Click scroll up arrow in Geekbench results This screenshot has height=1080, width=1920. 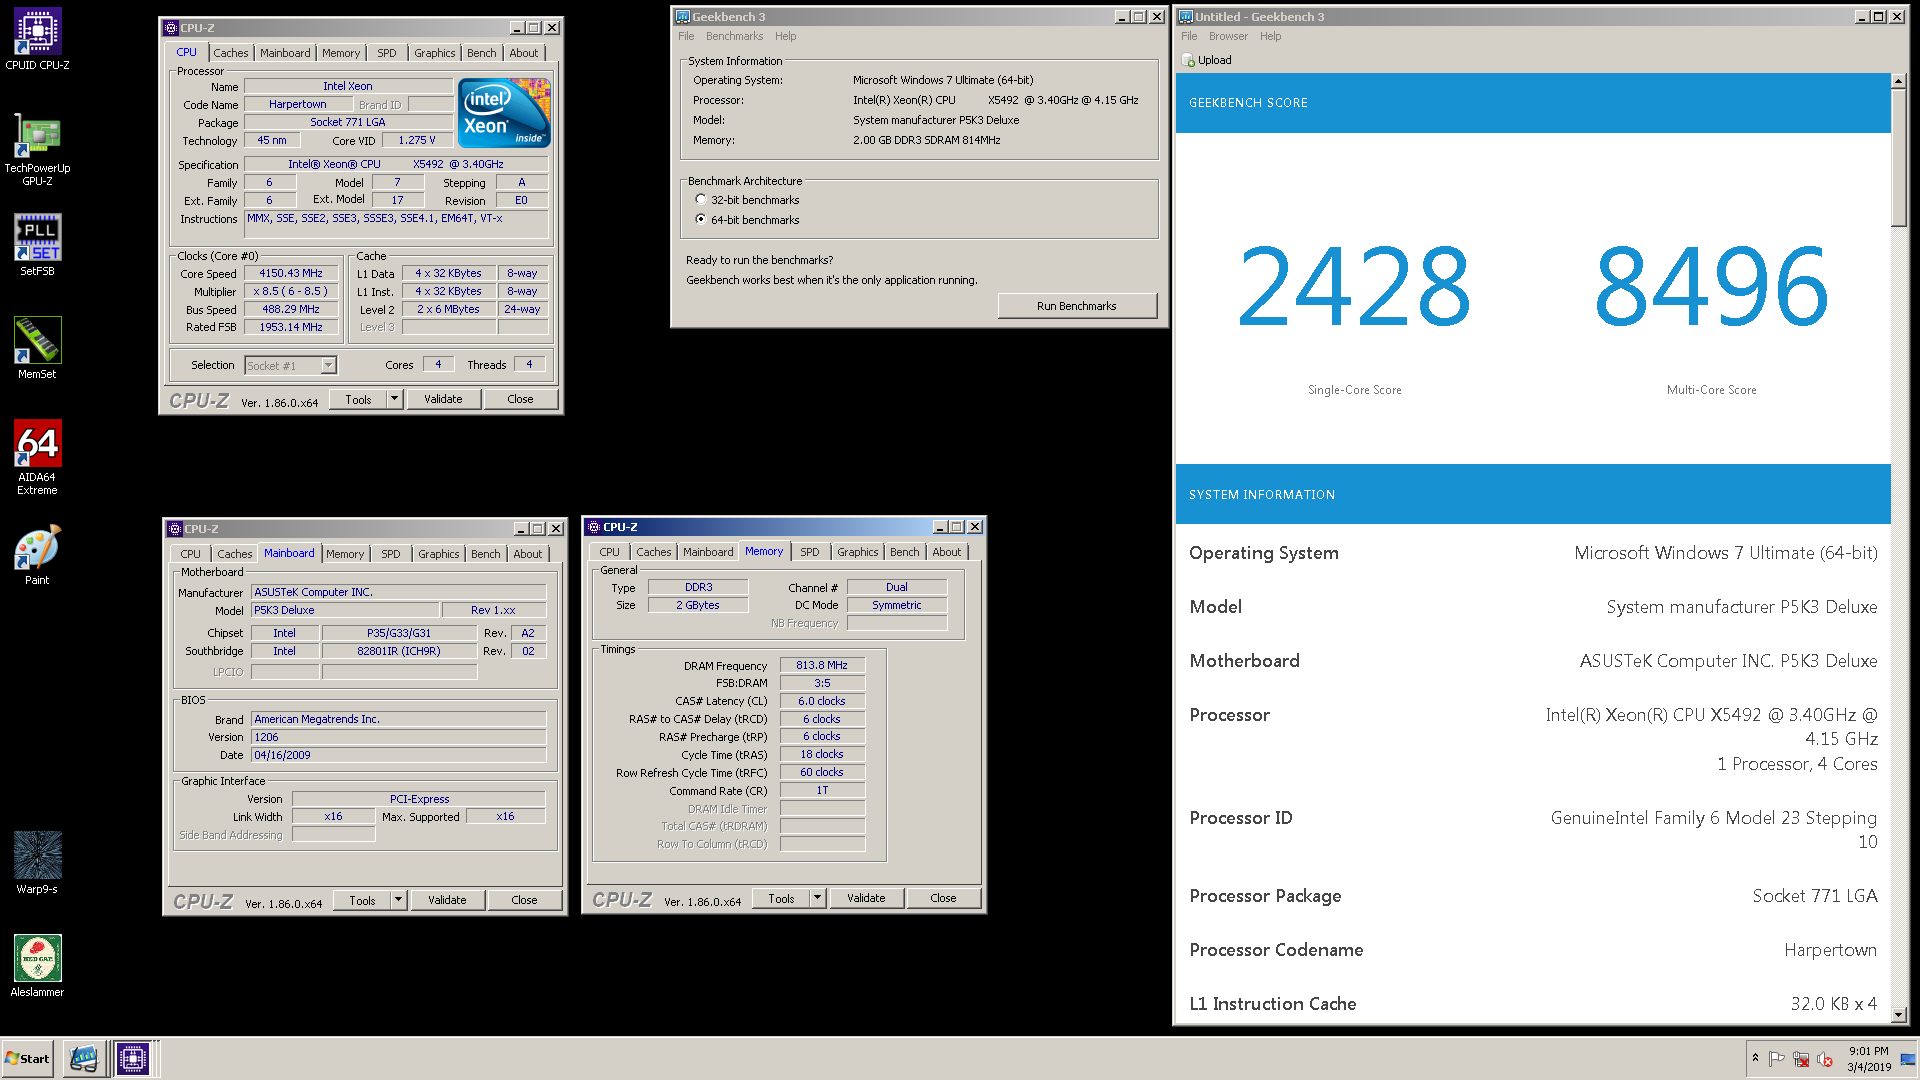coord(1898,81)
